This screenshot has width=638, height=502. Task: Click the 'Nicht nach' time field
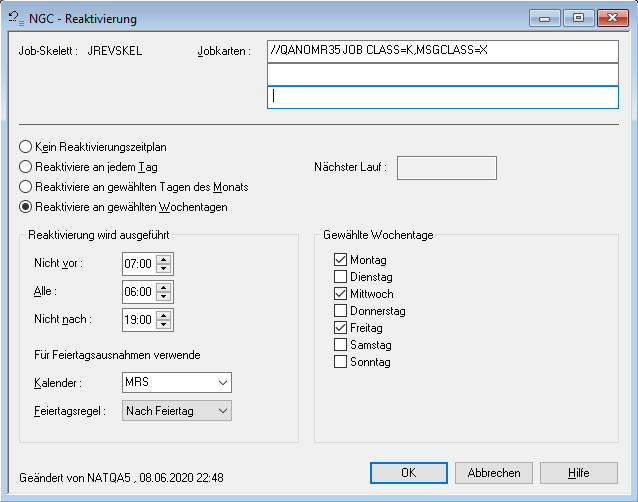(x=138, y=320)
